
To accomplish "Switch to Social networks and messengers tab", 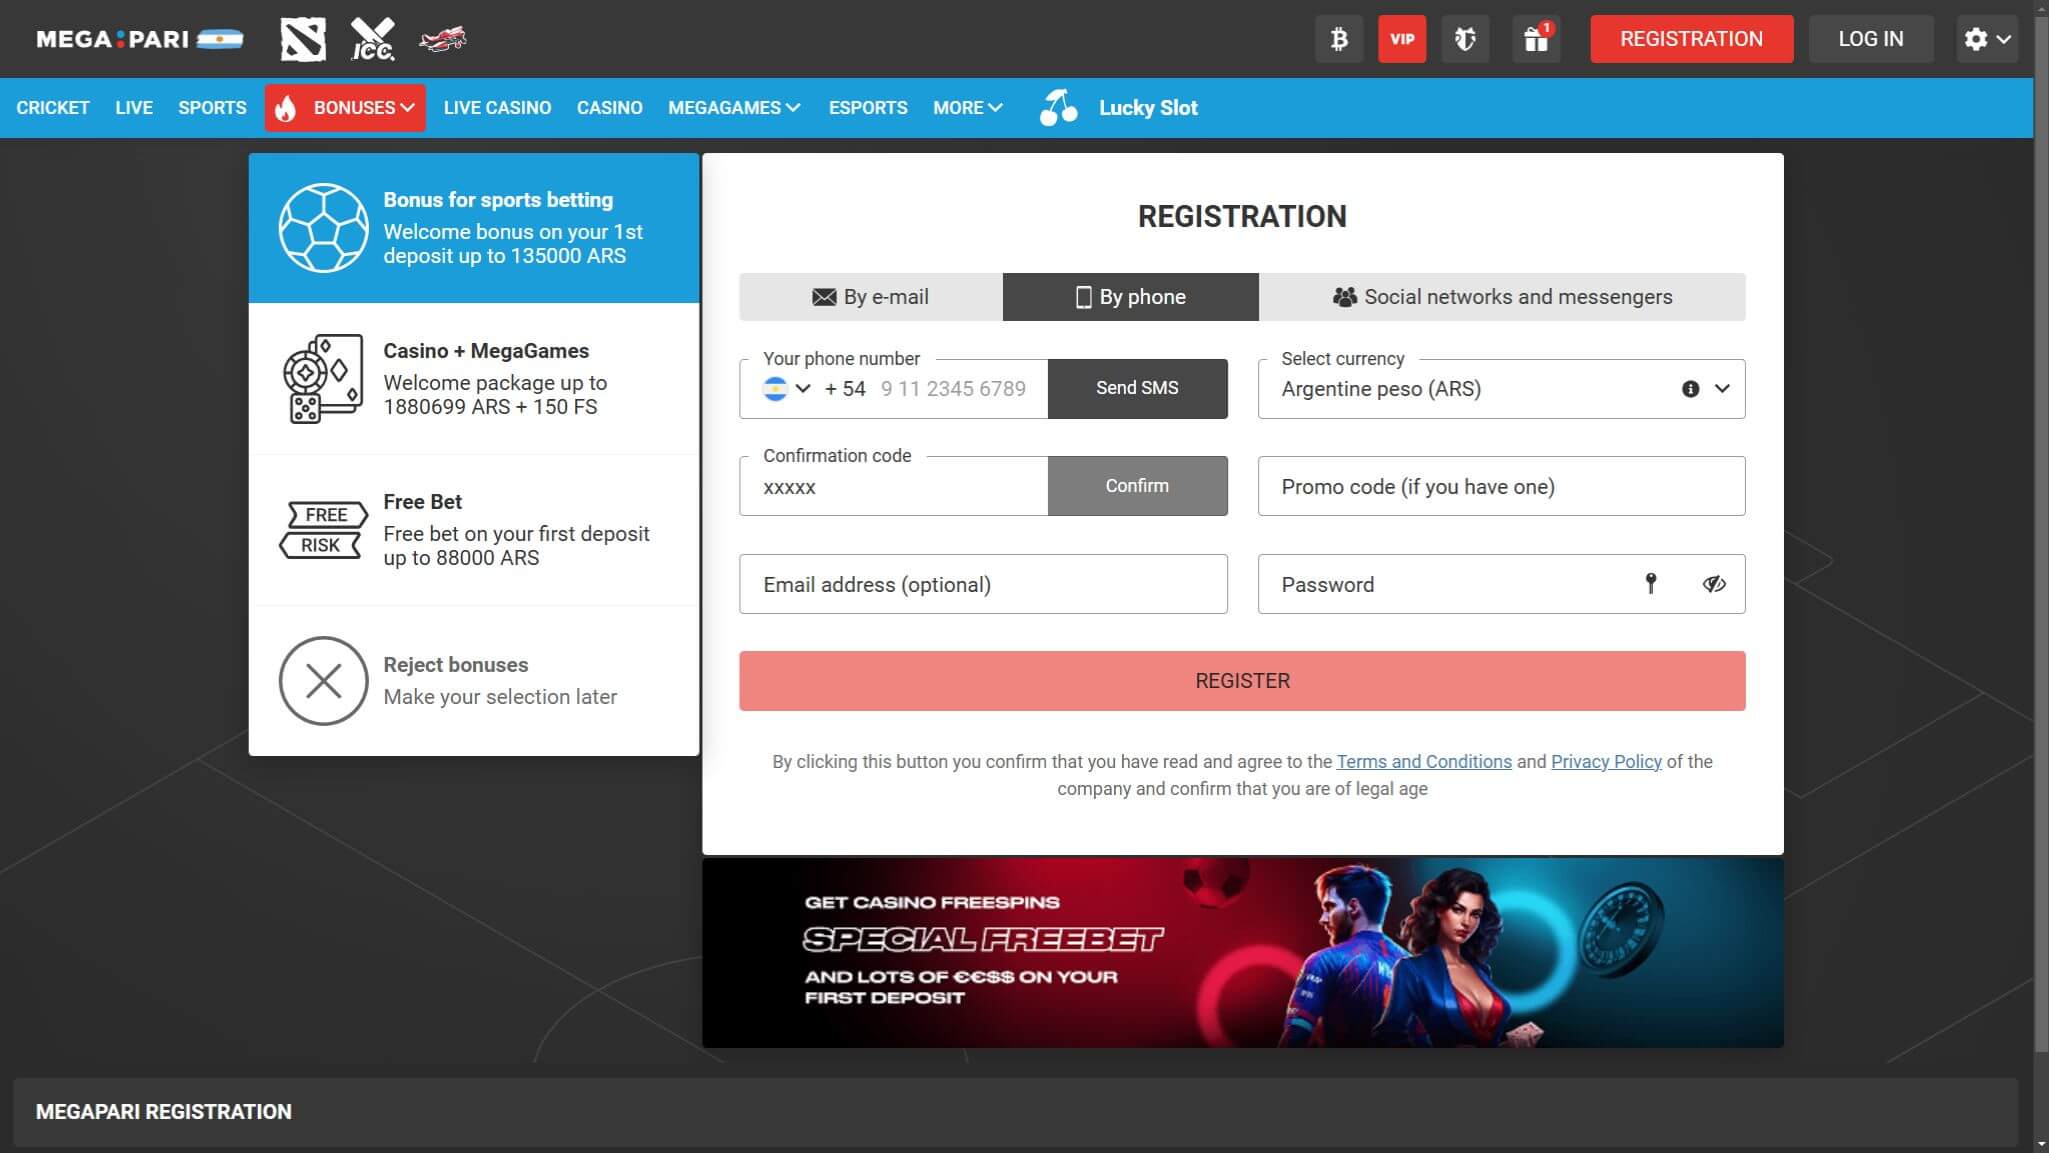I will pyautogui.click(x=1502, y=297).
